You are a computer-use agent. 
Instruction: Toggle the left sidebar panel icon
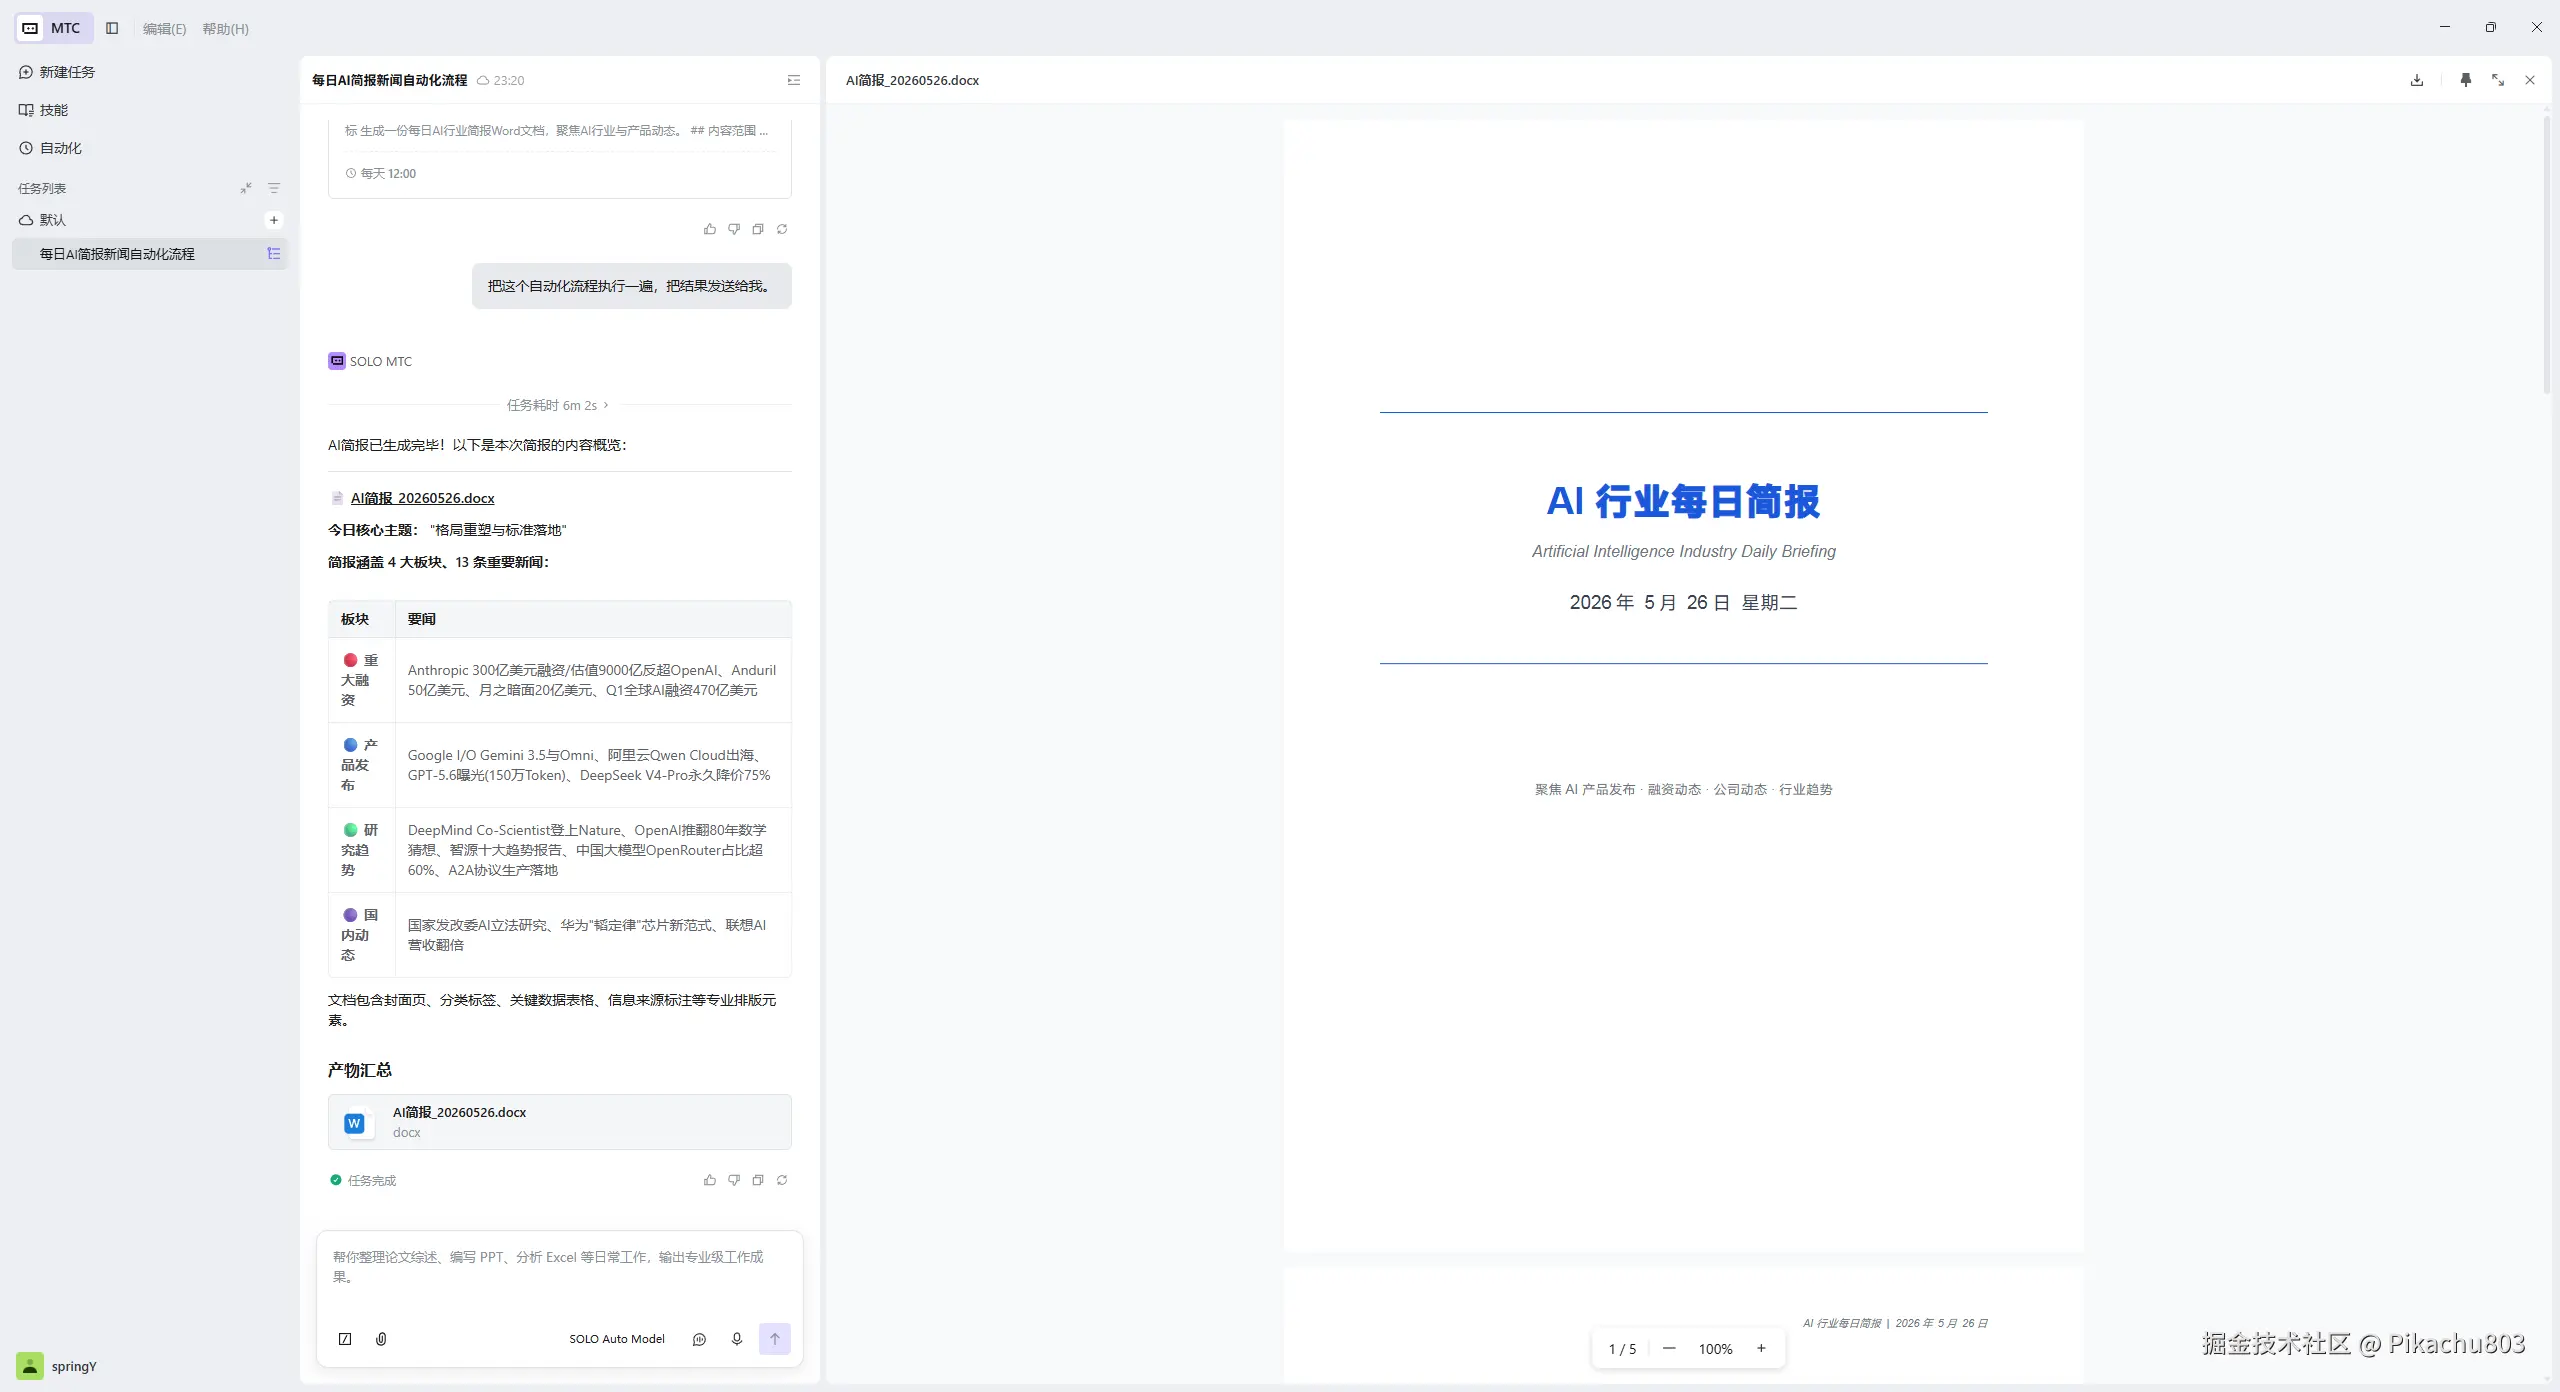(x=112, y=28)
